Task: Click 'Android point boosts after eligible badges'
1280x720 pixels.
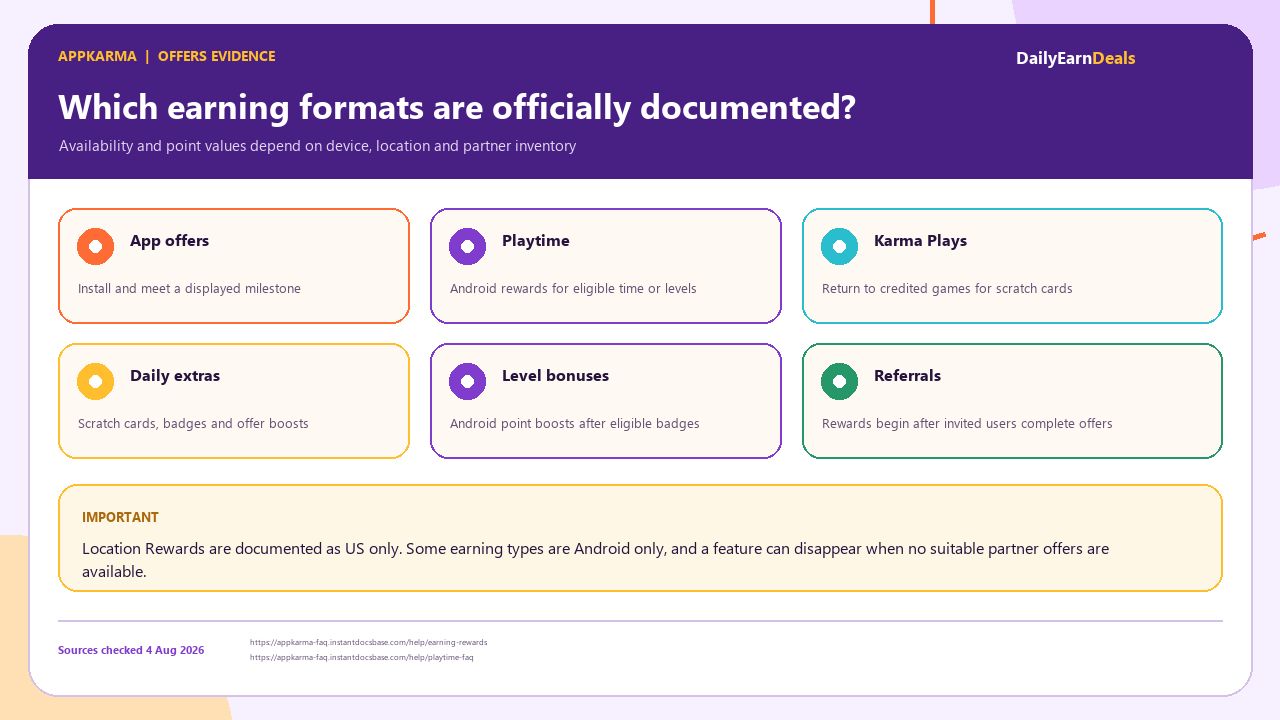Action: pyautogui.click(x=575, y=424)
